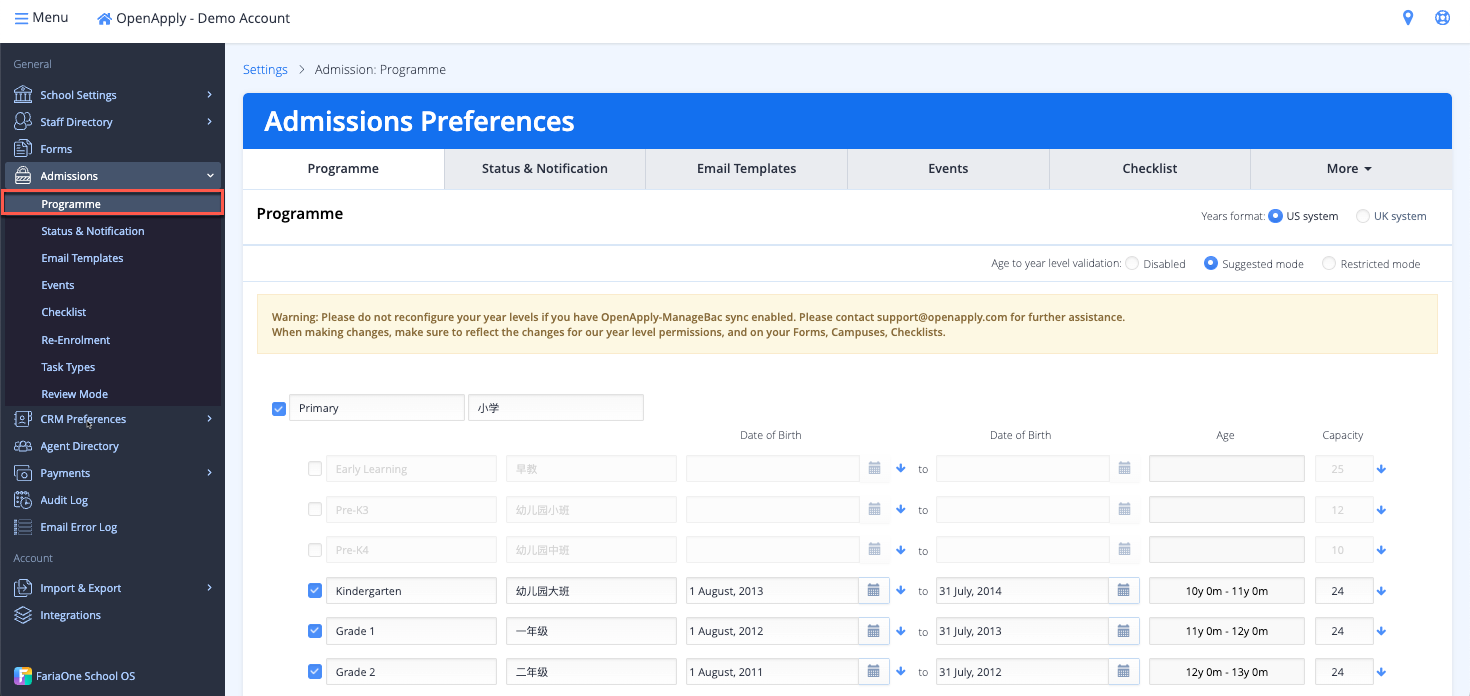Expand Import & Export chevron
Viewport: 1470px width, 696px height.
[209, 588]
